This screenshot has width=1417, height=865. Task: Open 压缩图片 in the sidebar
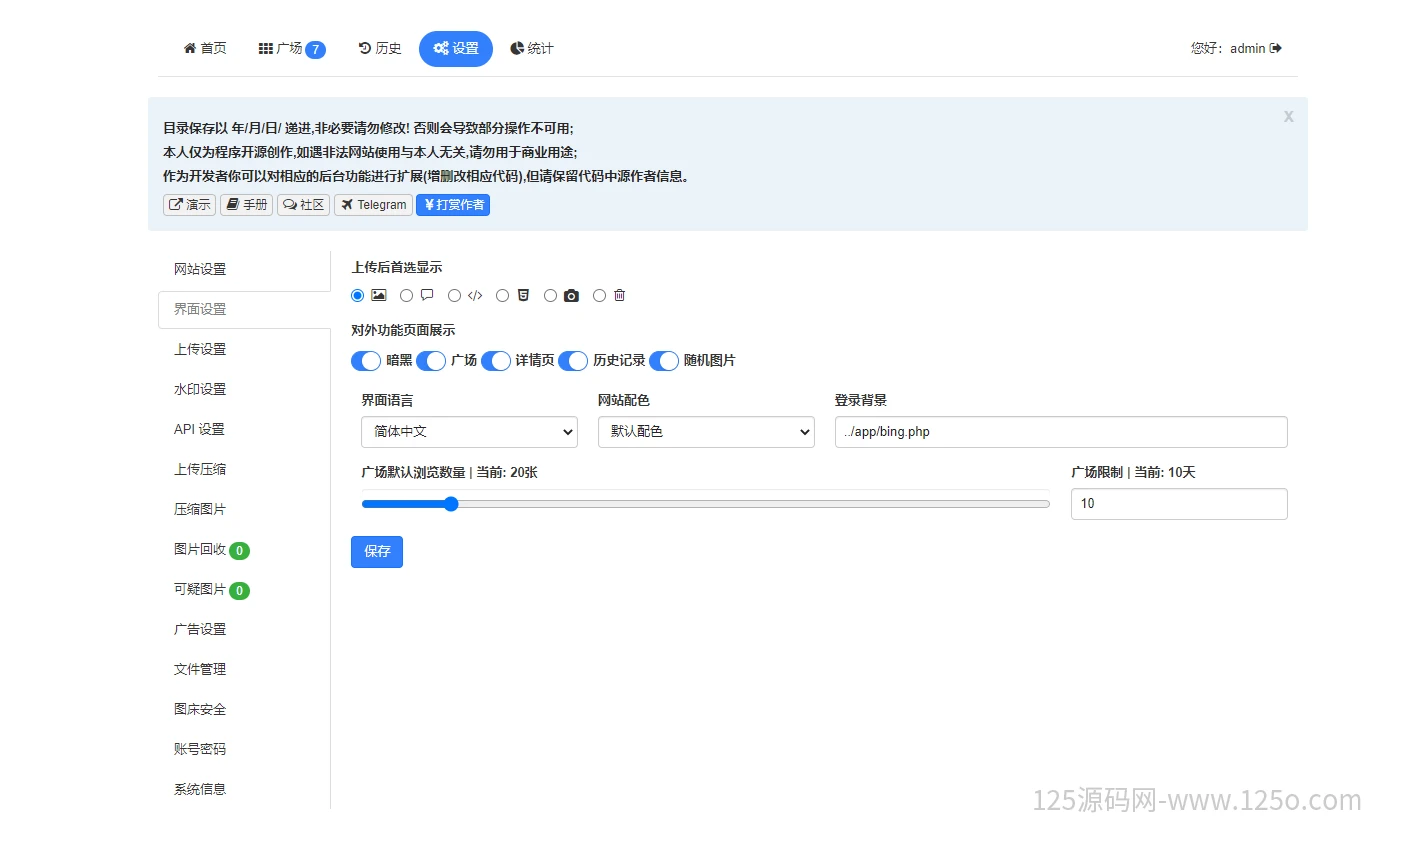pos(244,509)
